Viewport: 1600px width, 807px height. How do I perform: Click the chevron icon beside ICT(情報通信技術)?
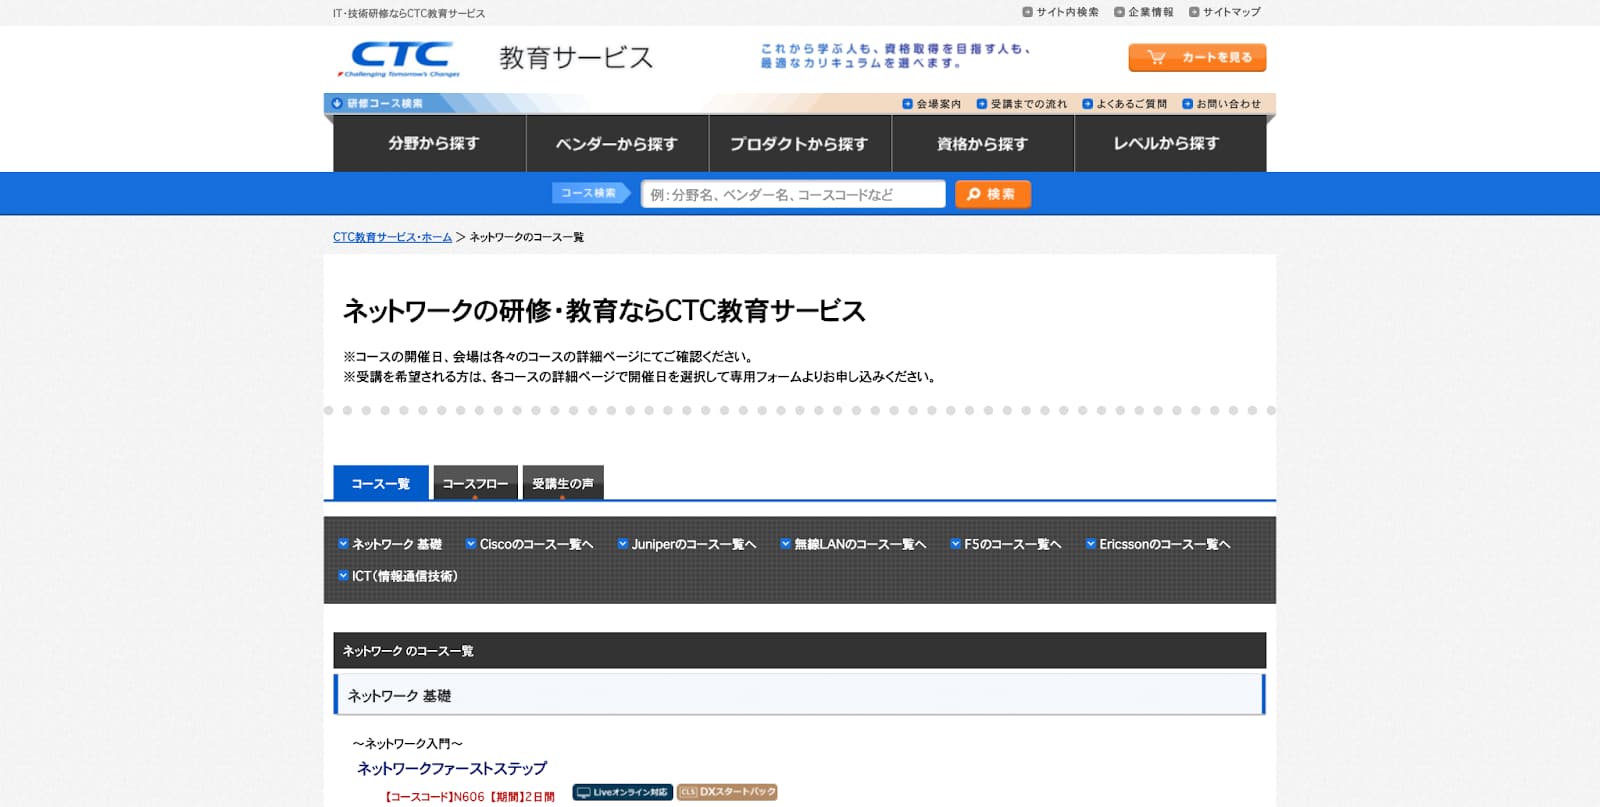(343, 576)
